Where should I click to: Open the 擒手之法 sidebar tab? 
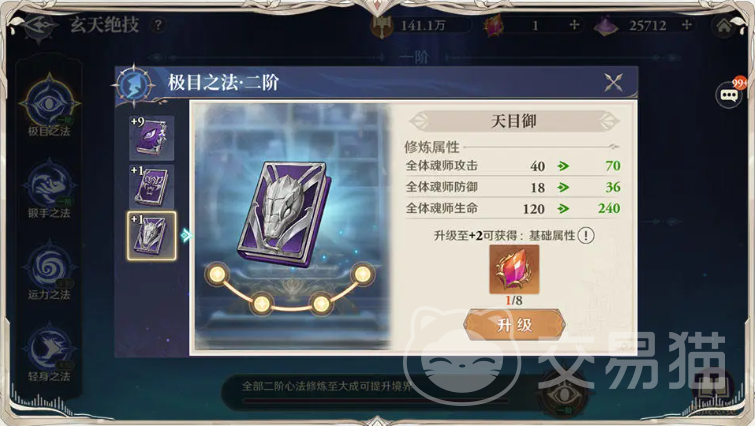click(x=49, y=189)
